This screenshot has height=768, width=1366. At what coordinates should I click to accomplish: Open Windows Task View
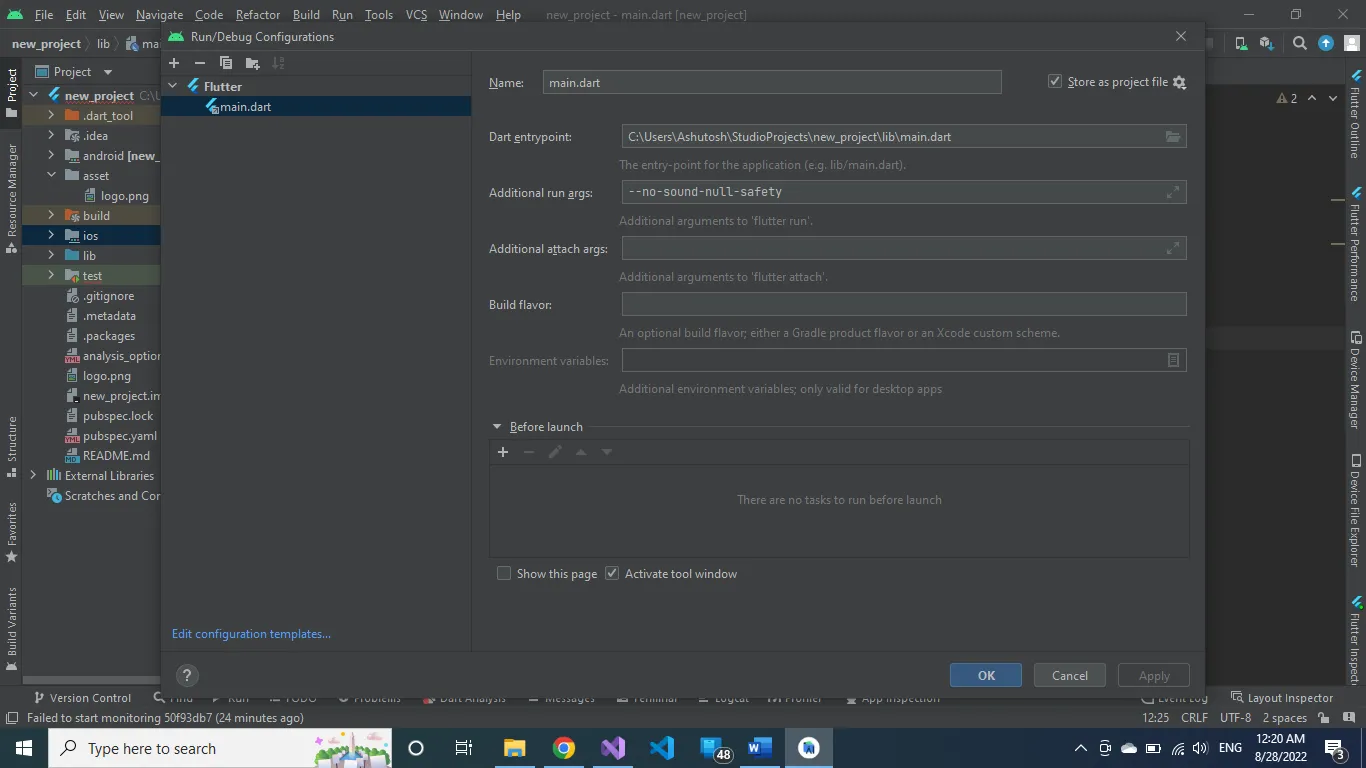click(464, 748)
